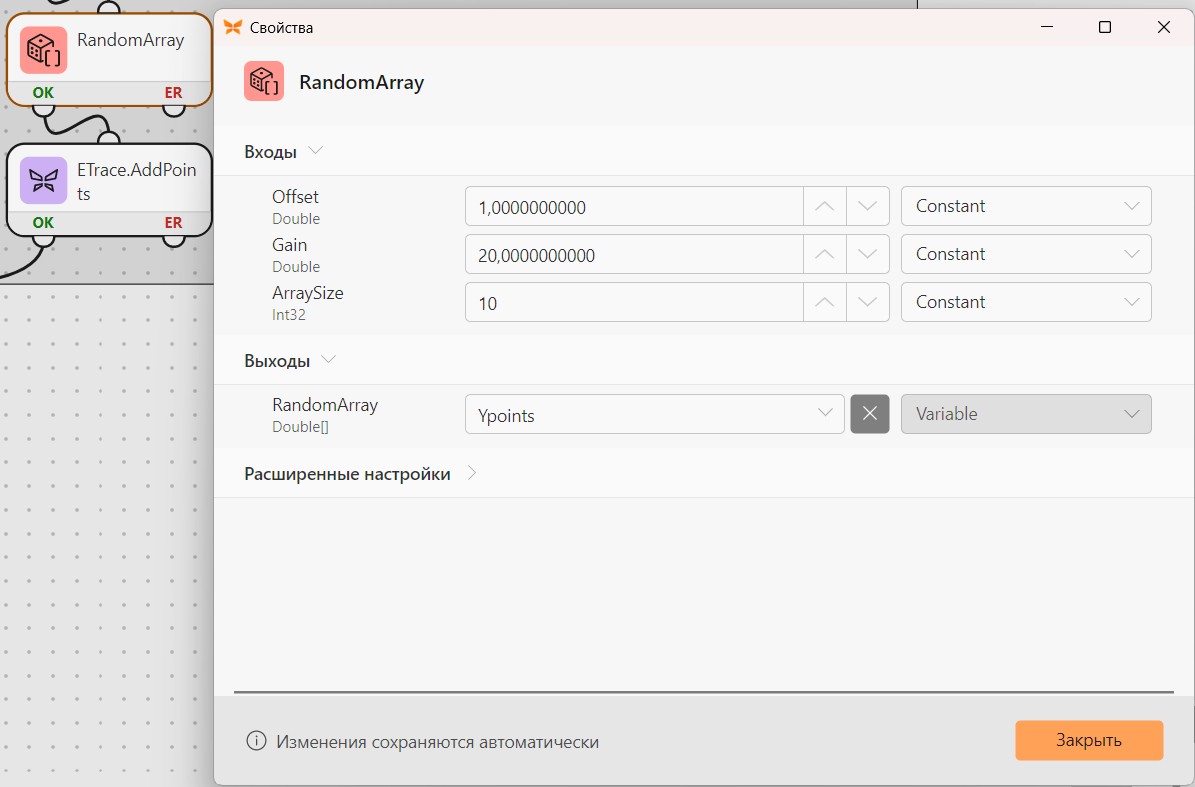Open the Offset Constant type dropdown
Screen dimensions: 1195x787
[1026, 206]
